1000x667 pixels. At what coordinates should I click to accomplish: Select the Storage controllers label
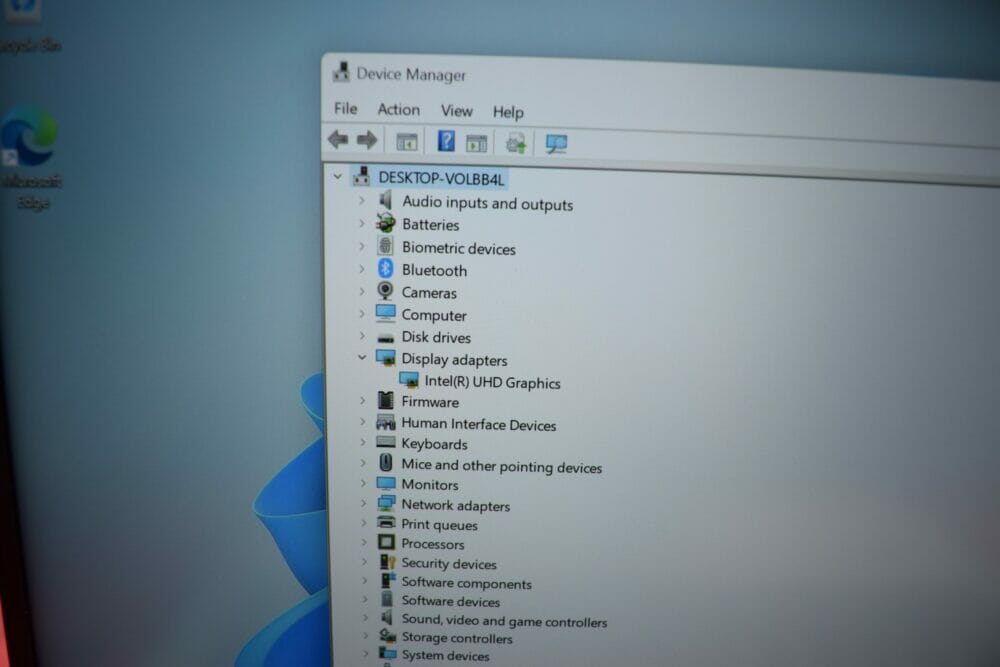457,638
